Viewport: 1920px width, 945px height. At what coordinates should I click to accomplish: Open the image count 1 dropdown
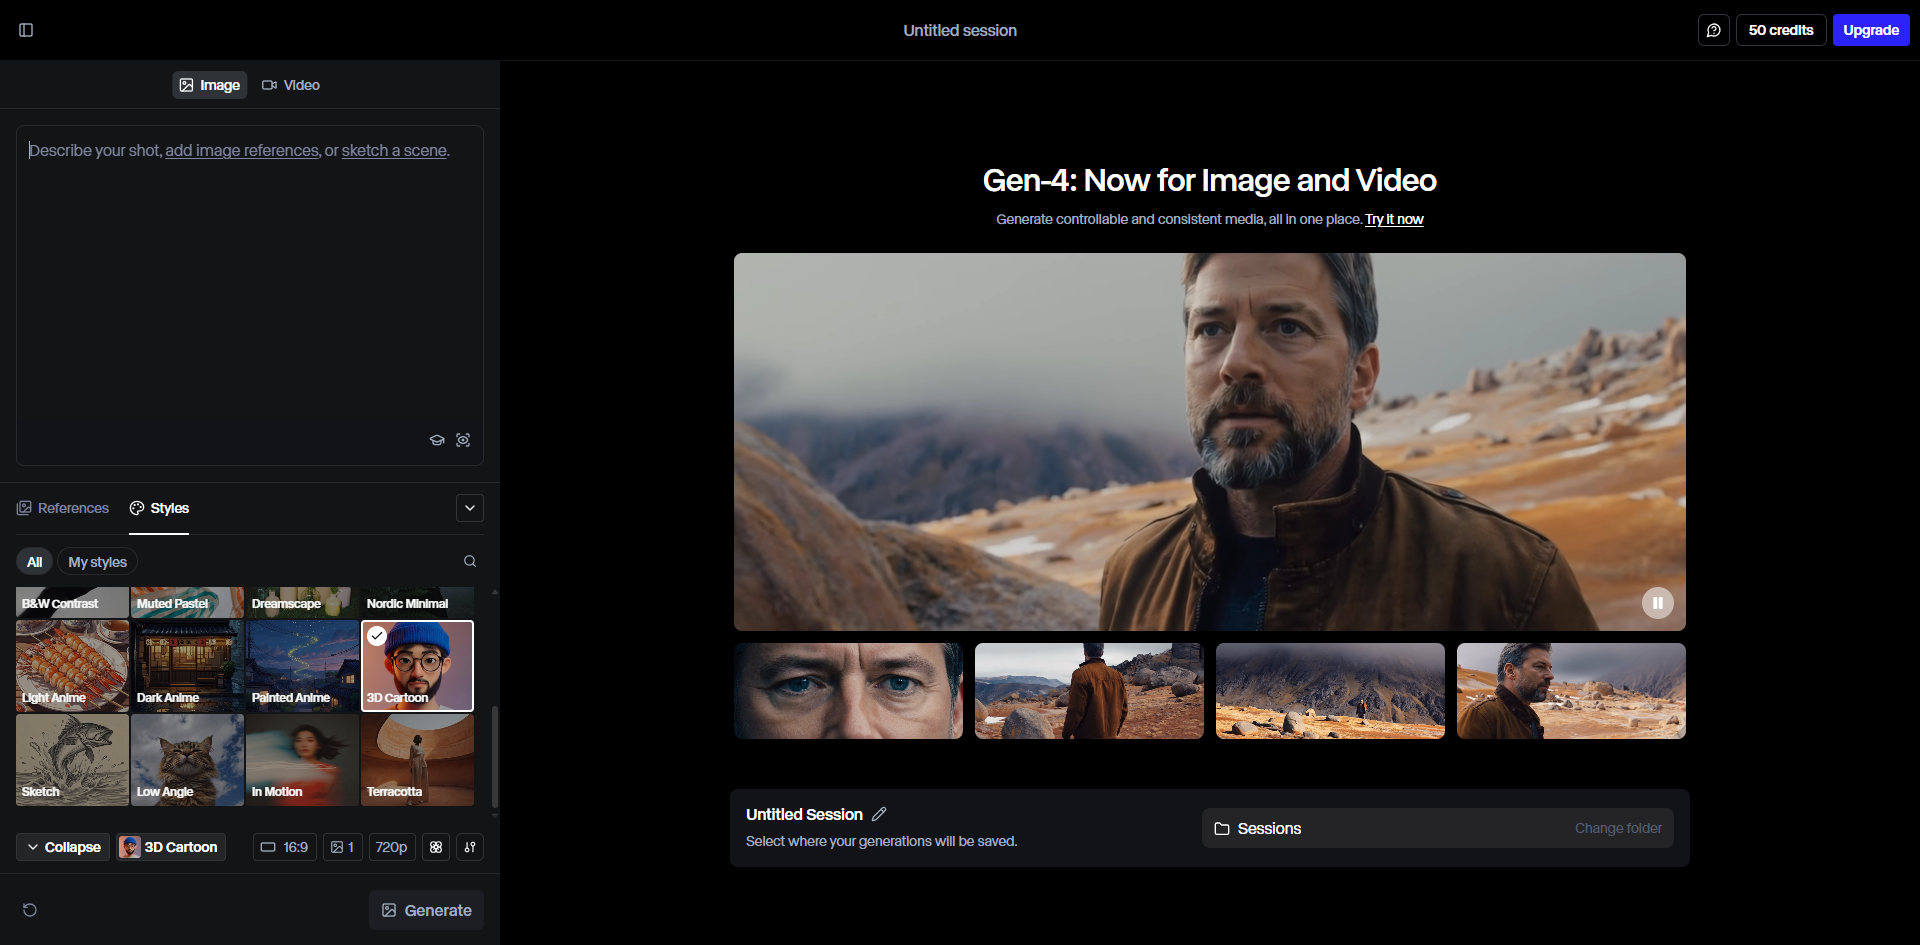point(342,847)
